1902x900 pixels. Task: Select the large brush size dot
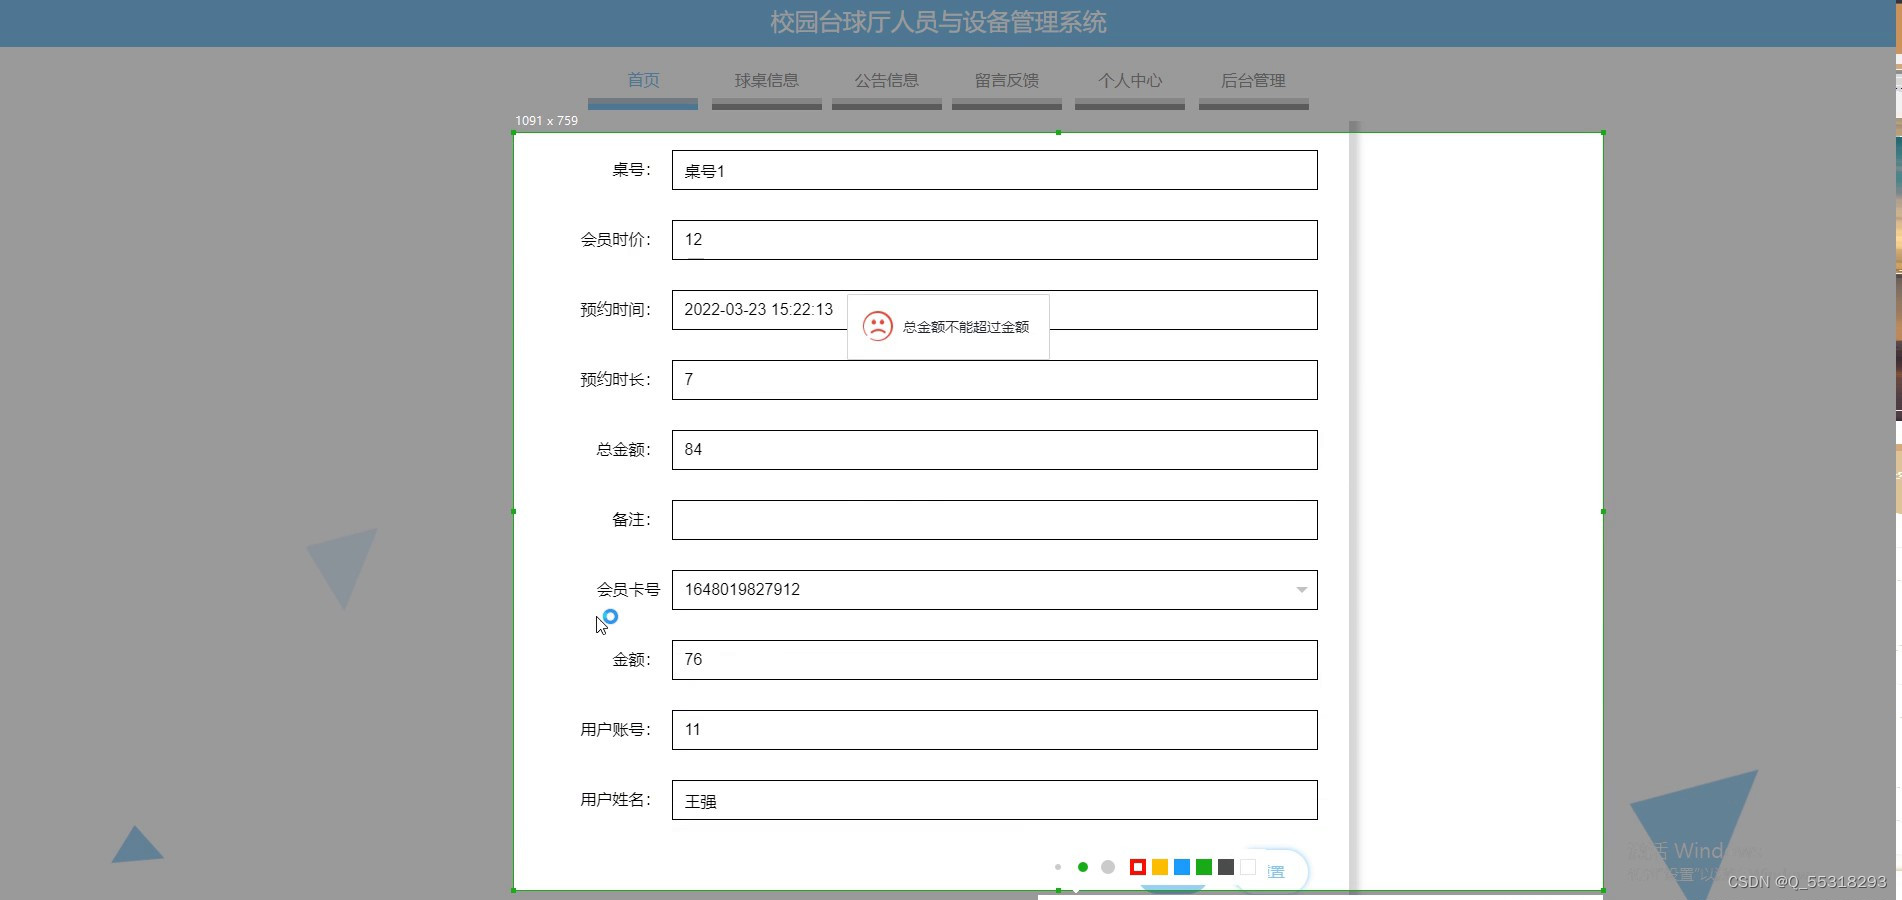tap(1108, 867)
